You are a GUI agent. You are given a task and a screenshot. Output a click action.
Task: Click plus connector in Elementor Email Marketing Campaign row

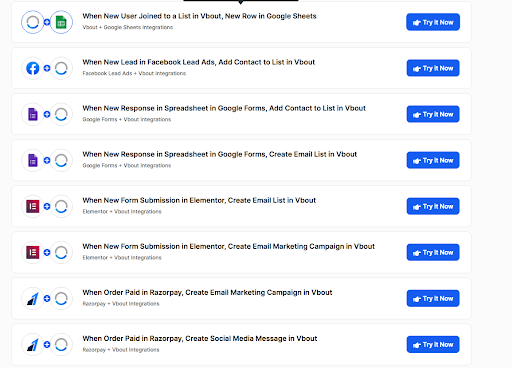pyautogui.click(x=47, y=252)
